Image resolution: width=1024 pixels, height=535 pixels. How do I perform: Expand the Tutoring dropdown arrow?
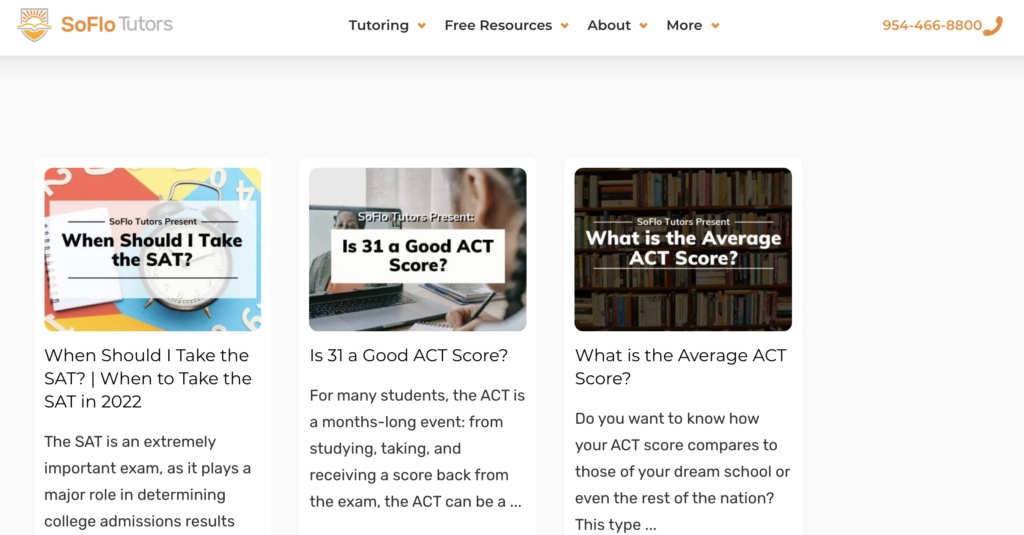421,26
